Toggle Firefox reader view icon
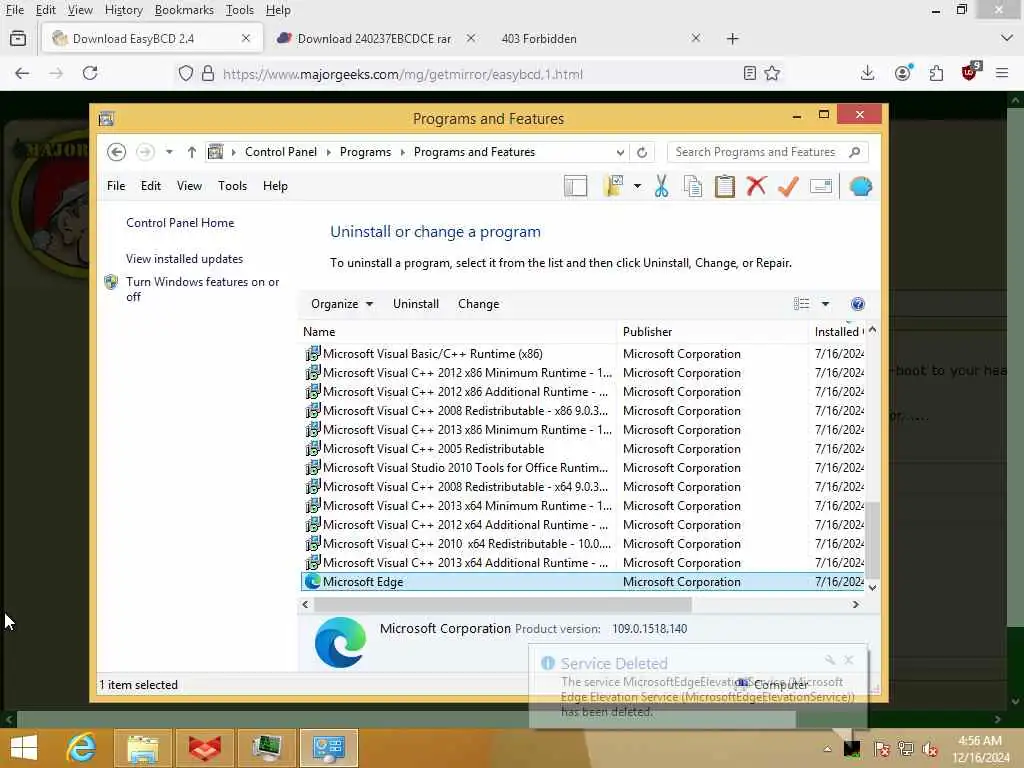This screenshot has height=768, width=1024. pos(750,73)
